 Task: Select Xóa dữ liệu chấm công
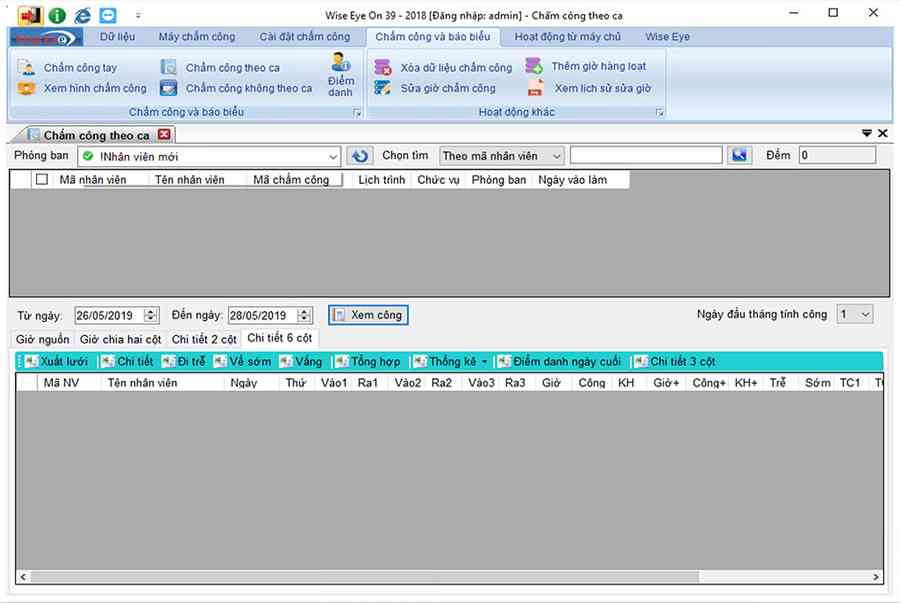[x=455, y=68]
